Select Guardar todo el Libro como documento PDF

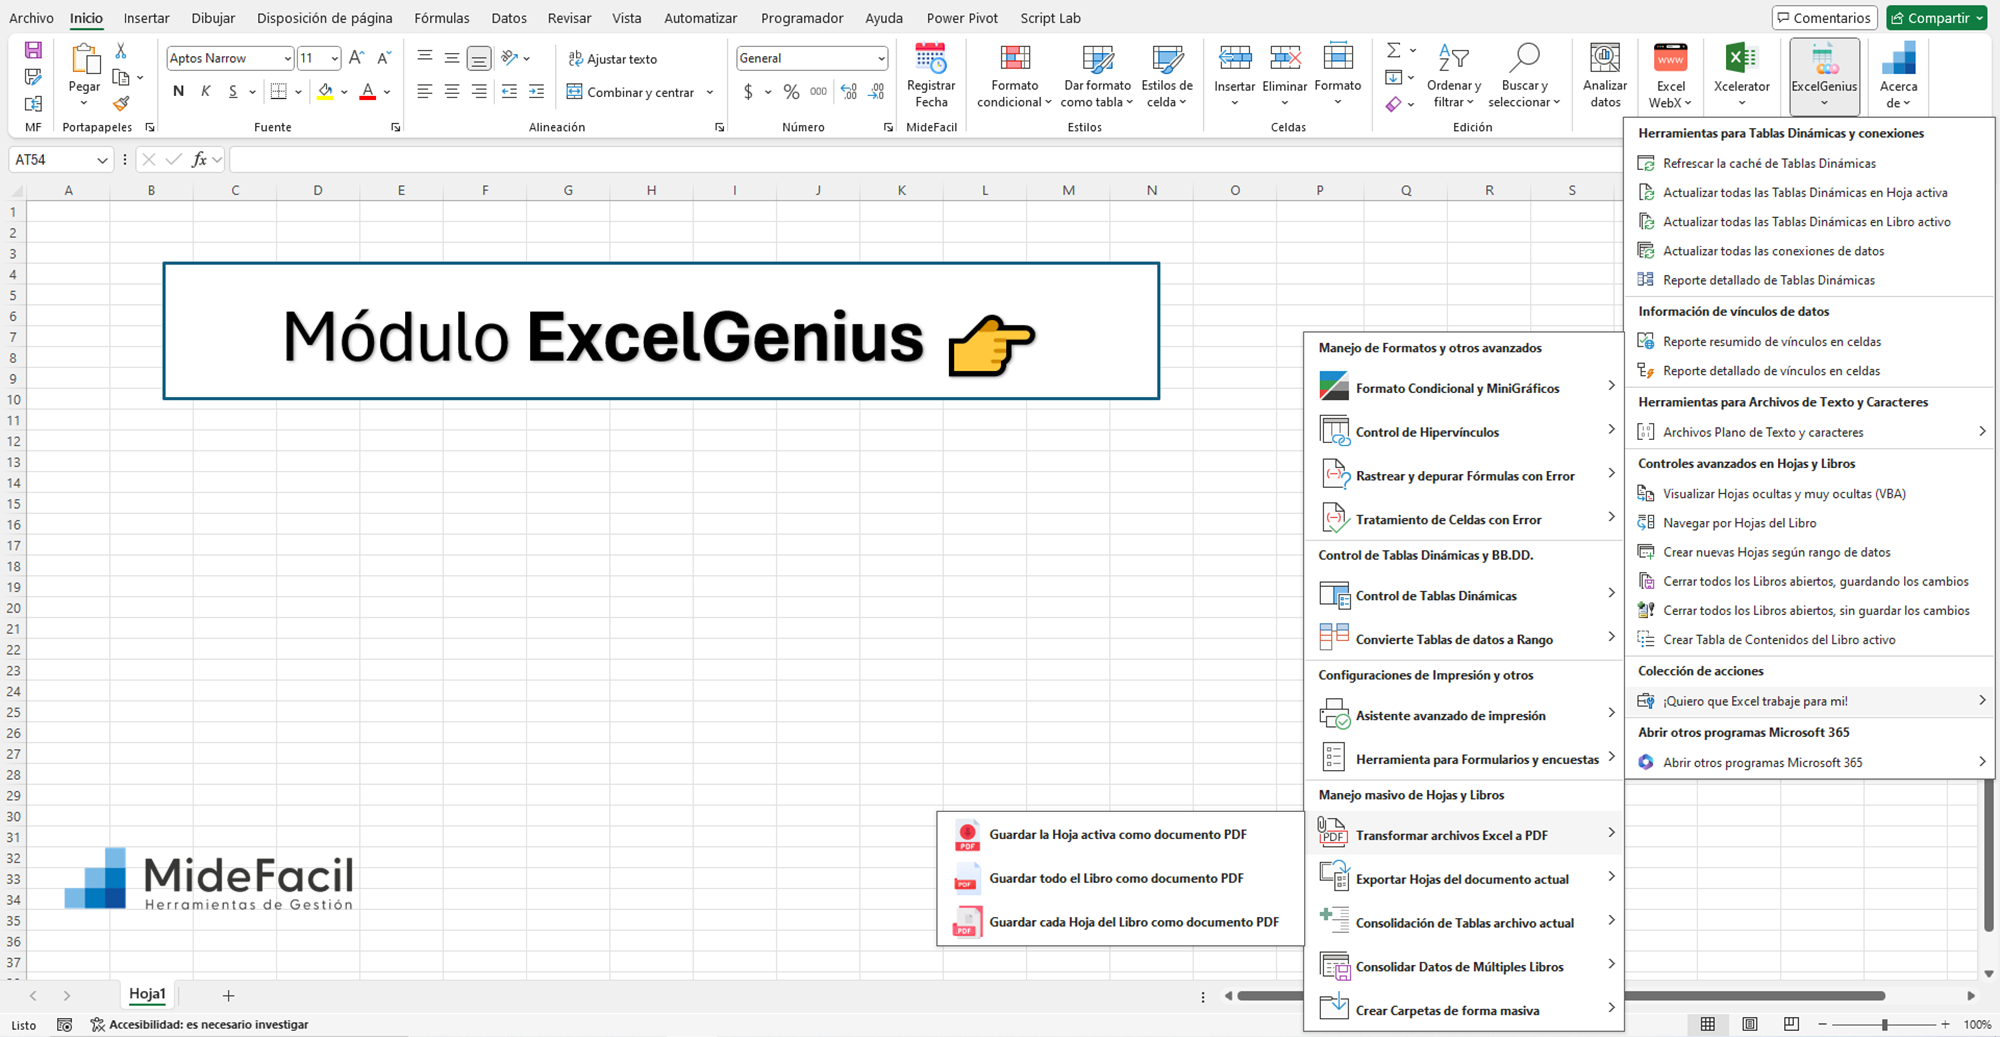click(x=1120, y=878)
